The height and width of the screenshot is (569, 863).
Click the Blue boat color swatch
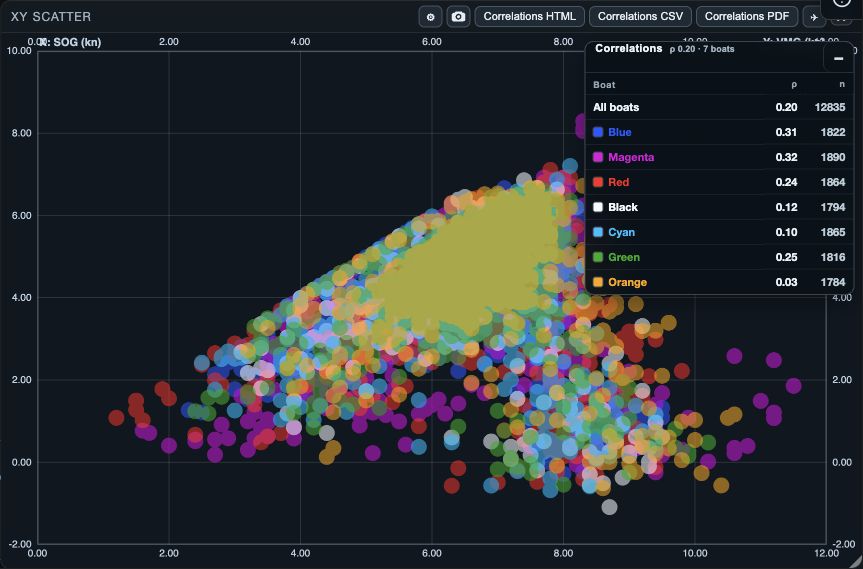coord(598,132)
